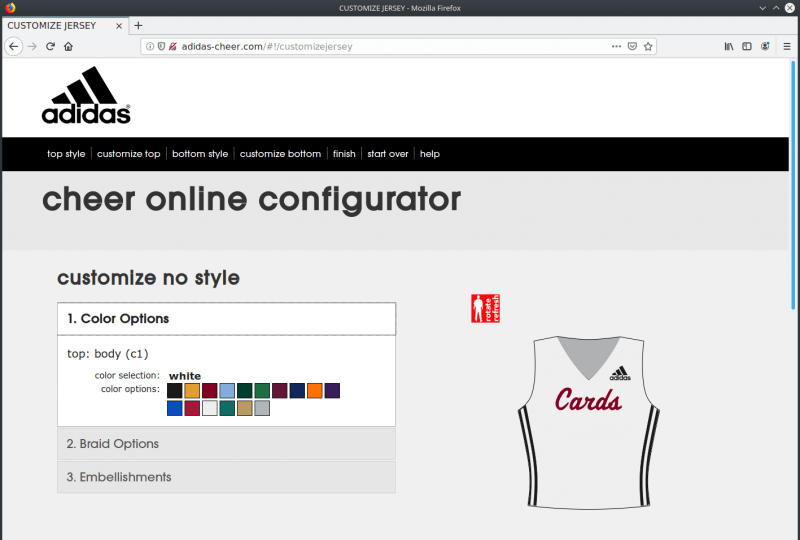Click start over in navigation

pyautogui.click(x=388, y=154)
